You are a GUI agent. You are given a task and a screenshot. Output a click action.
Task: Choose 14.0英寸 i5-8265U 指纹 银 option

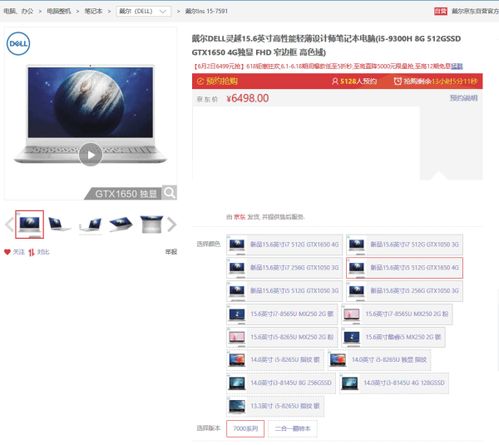(275, 360)
